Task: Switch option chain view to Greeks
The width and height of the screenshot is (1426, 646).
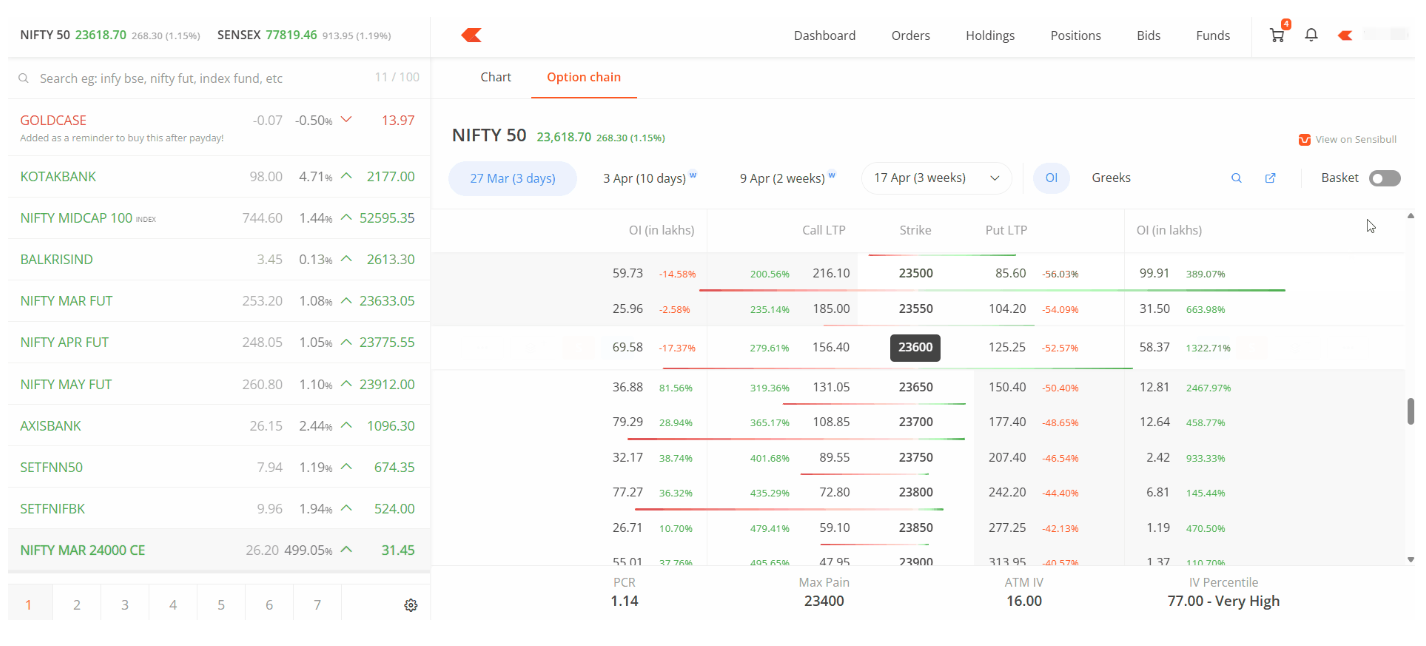Action: [x=1111, y=178]
